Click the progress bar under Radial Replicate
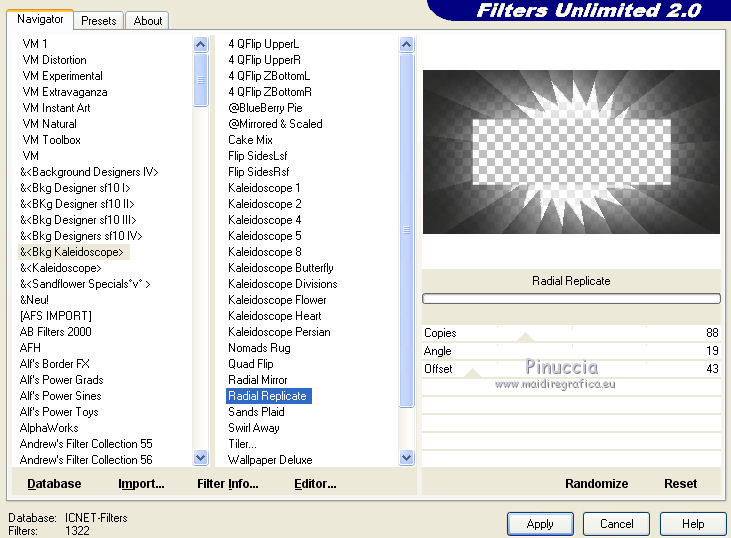 click(x=571, y=298)
